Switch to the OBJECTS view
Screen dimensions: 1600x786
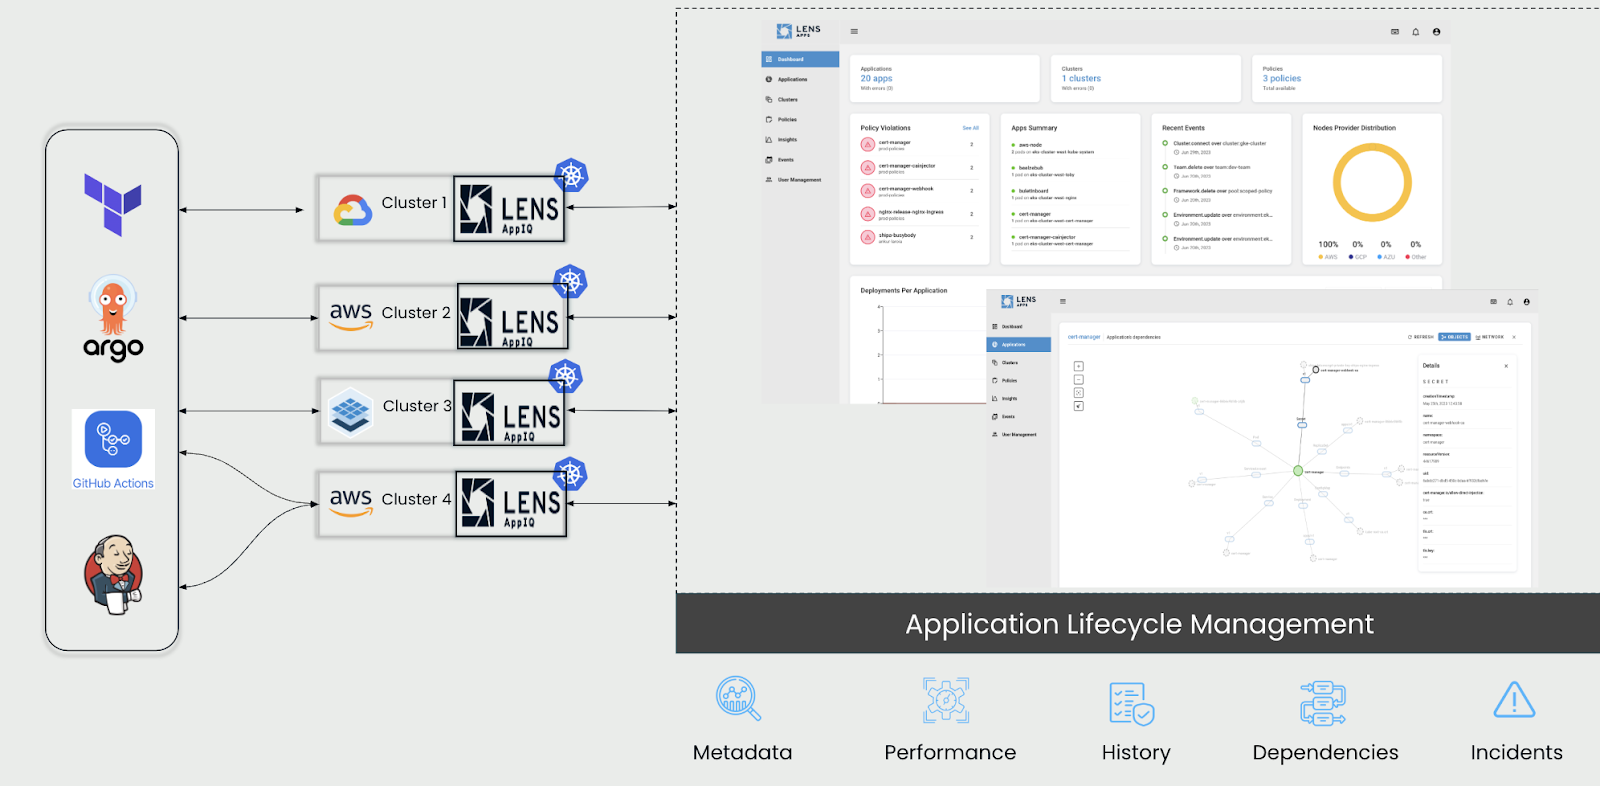tap(1455, 337)
